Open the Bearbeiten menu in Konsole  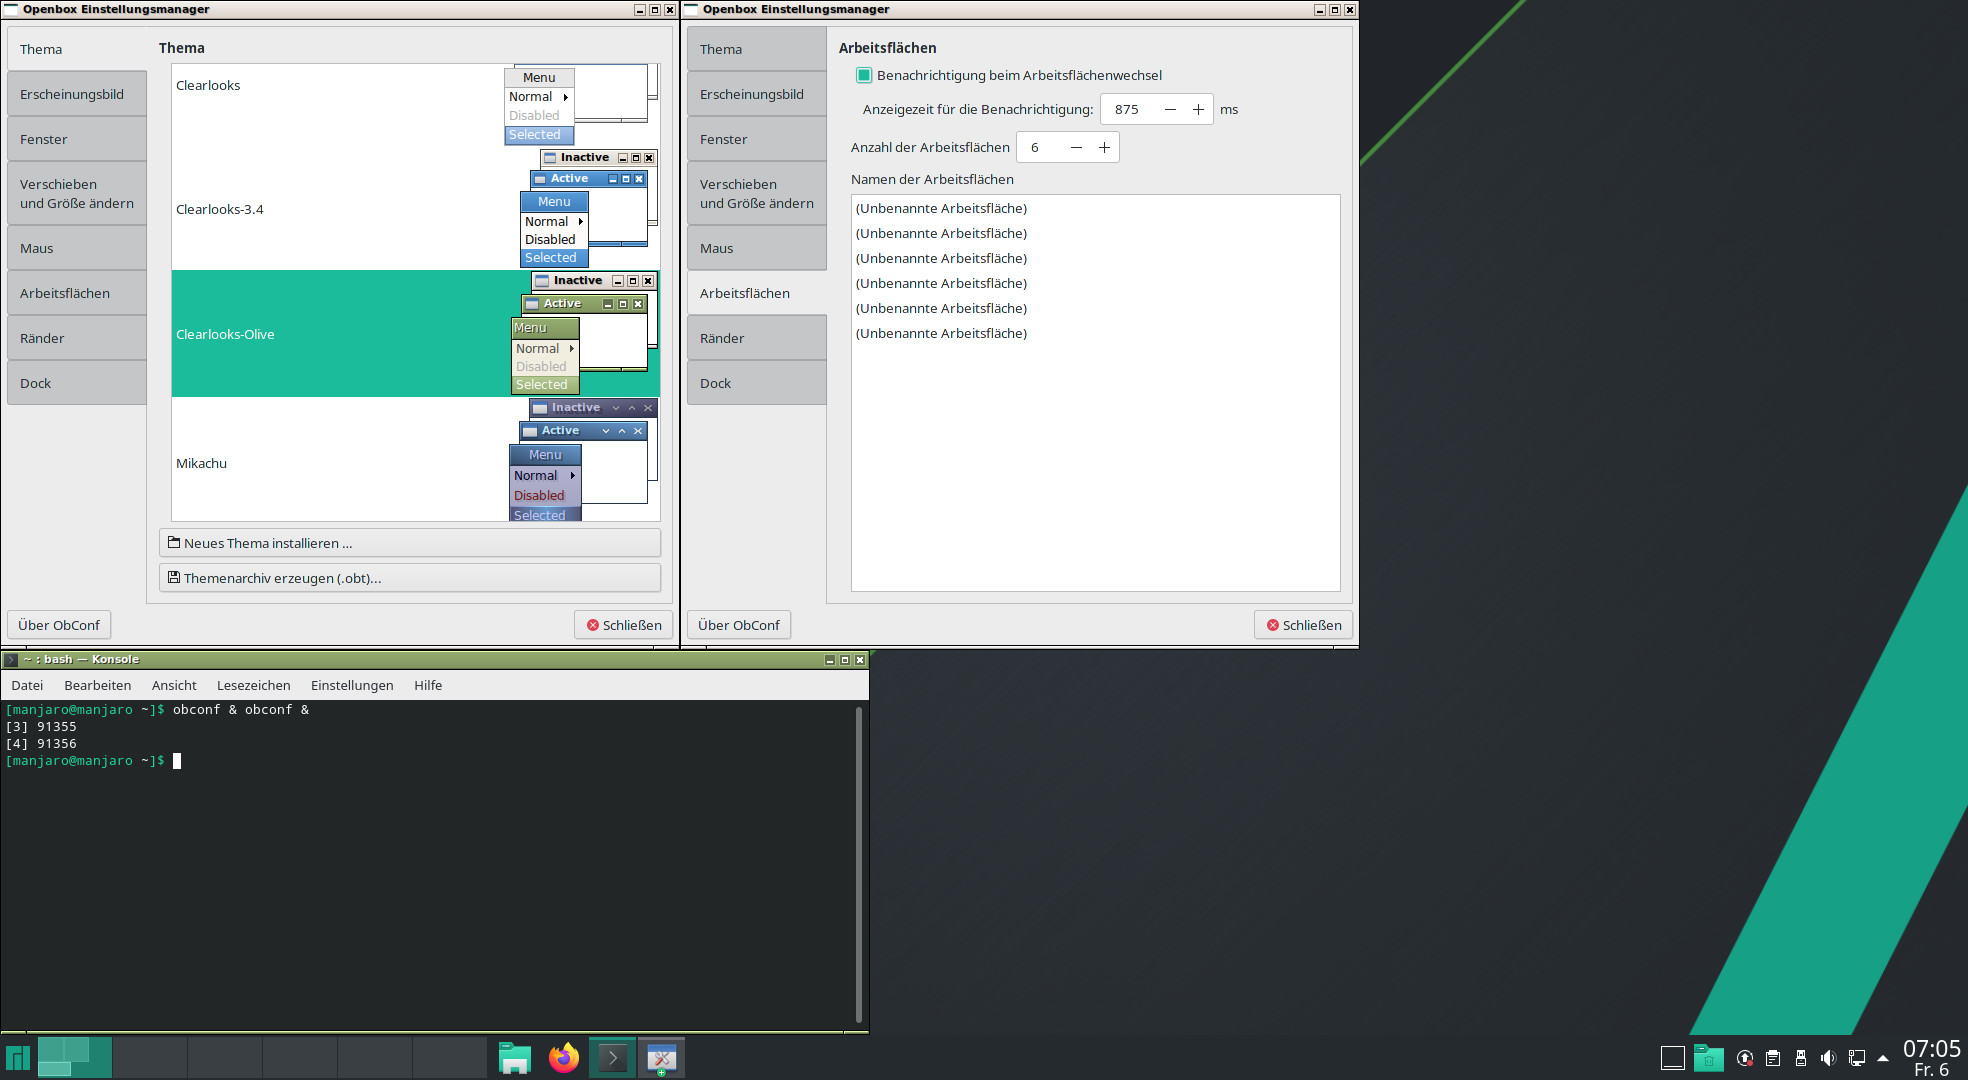(x=98, y=685)
